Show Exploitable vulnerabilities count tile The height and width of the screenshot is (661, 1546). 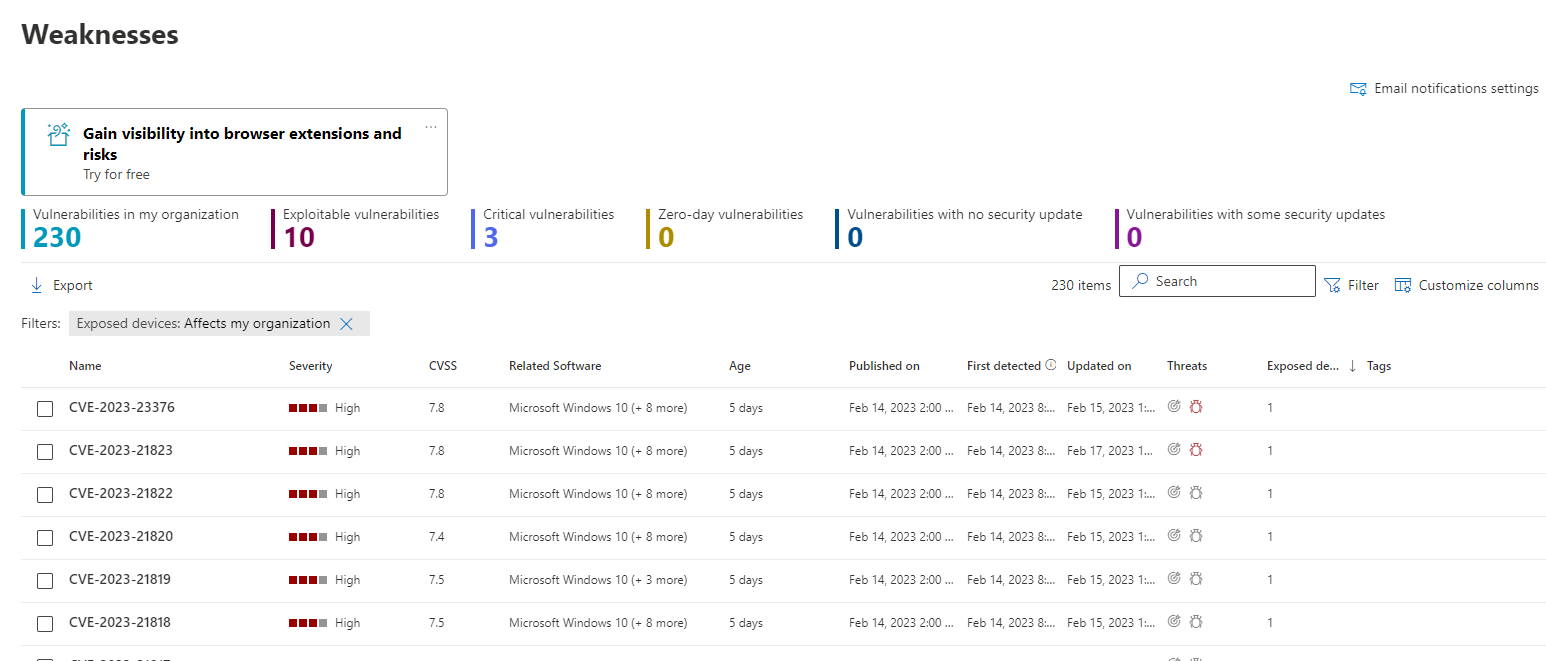pos(360,229)
